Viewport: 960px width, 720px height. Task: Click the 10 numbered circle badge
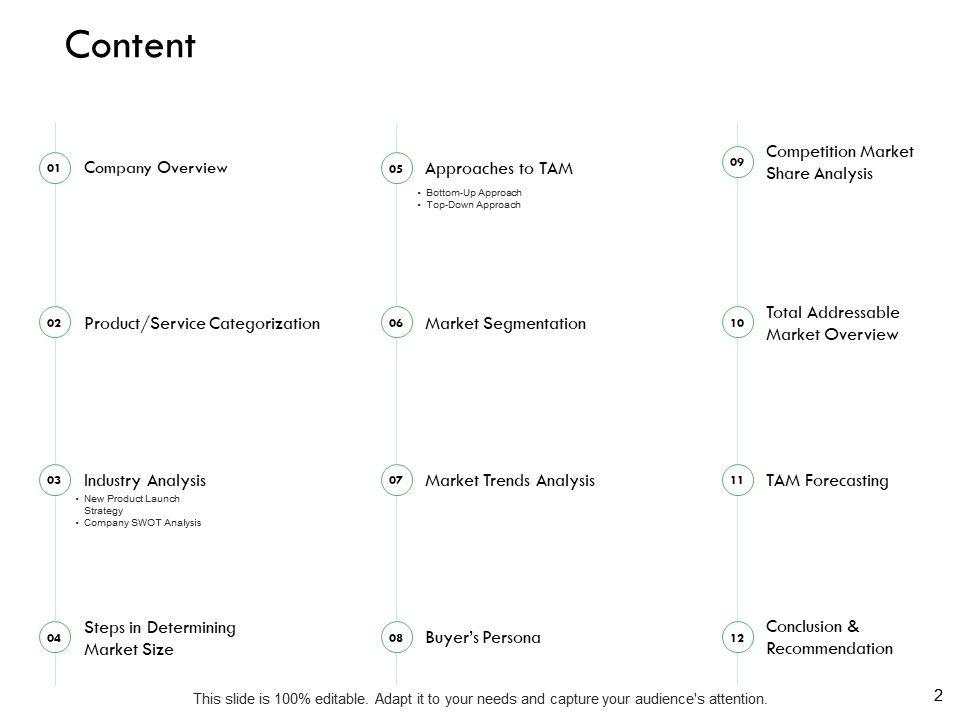click(737, 324)
